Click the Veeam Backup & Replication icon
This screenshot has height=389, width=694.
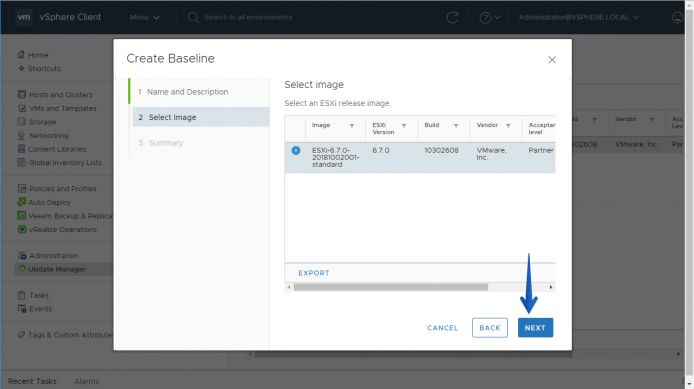coord(21,216)
